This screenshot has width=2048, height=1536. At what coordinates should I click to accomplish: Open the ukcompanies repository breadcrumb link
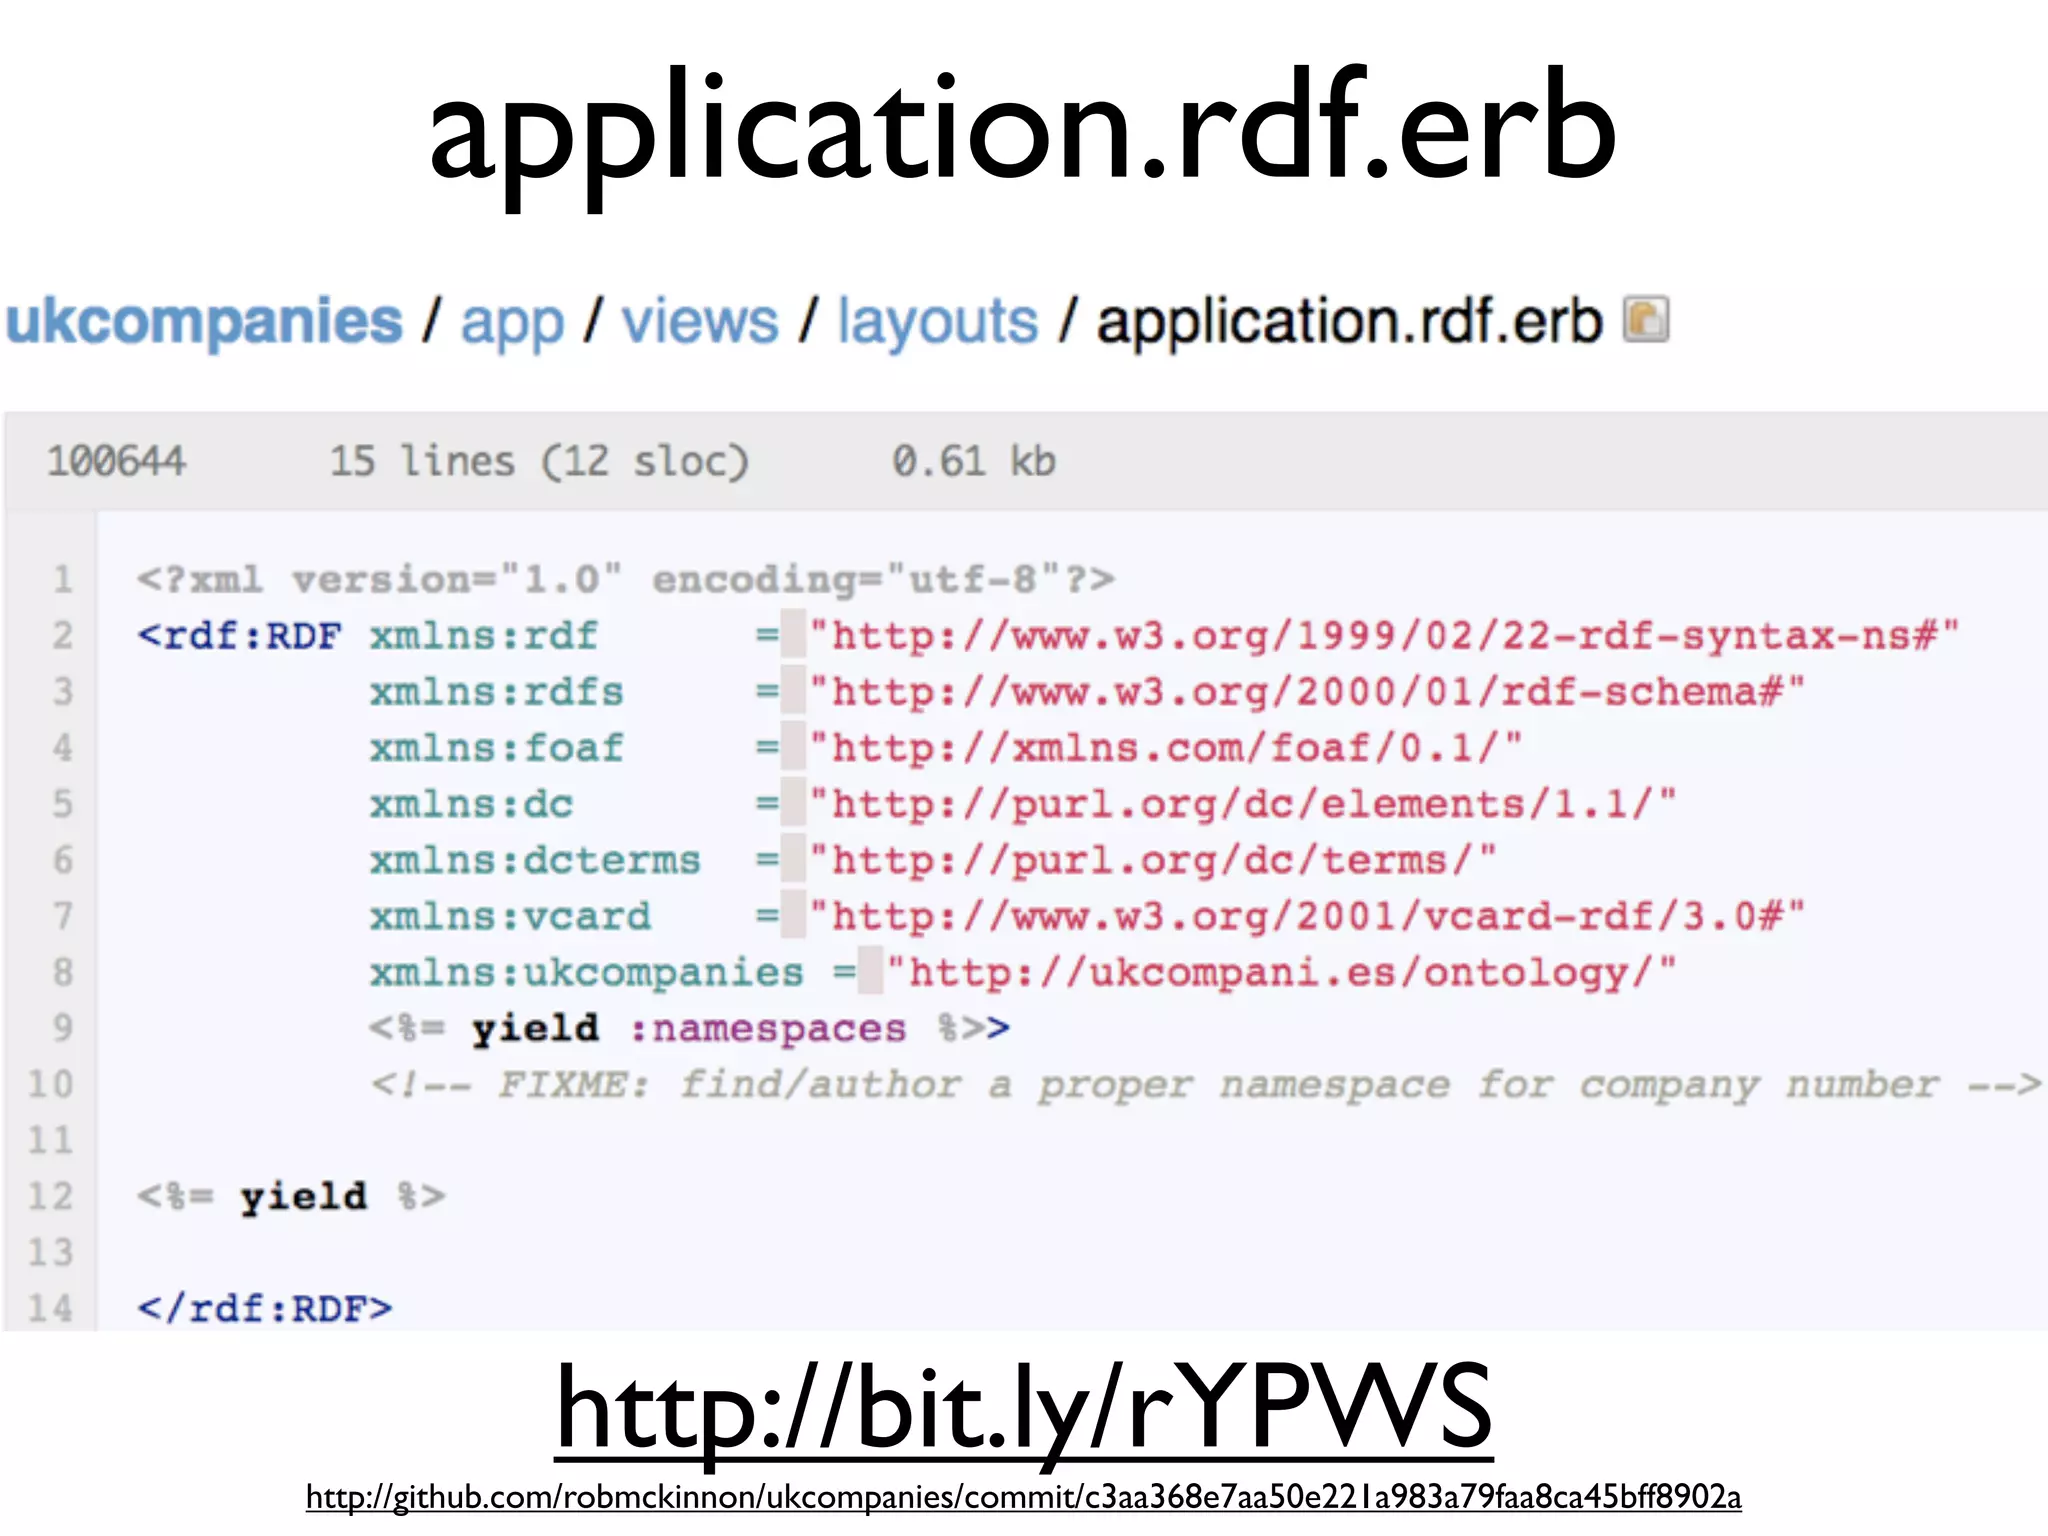(x=204, y=322)
